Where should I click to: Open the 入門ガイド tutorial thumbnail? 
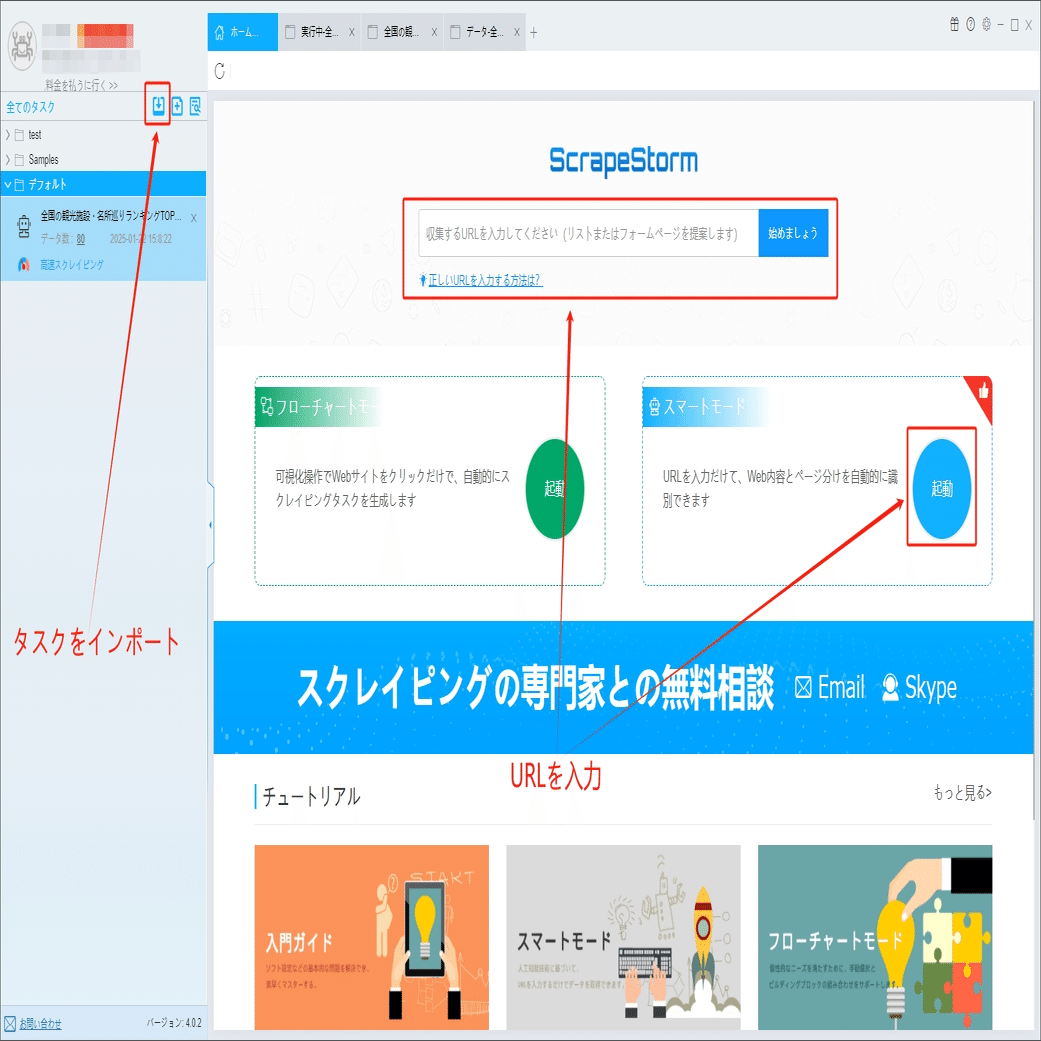coord(372,937)
